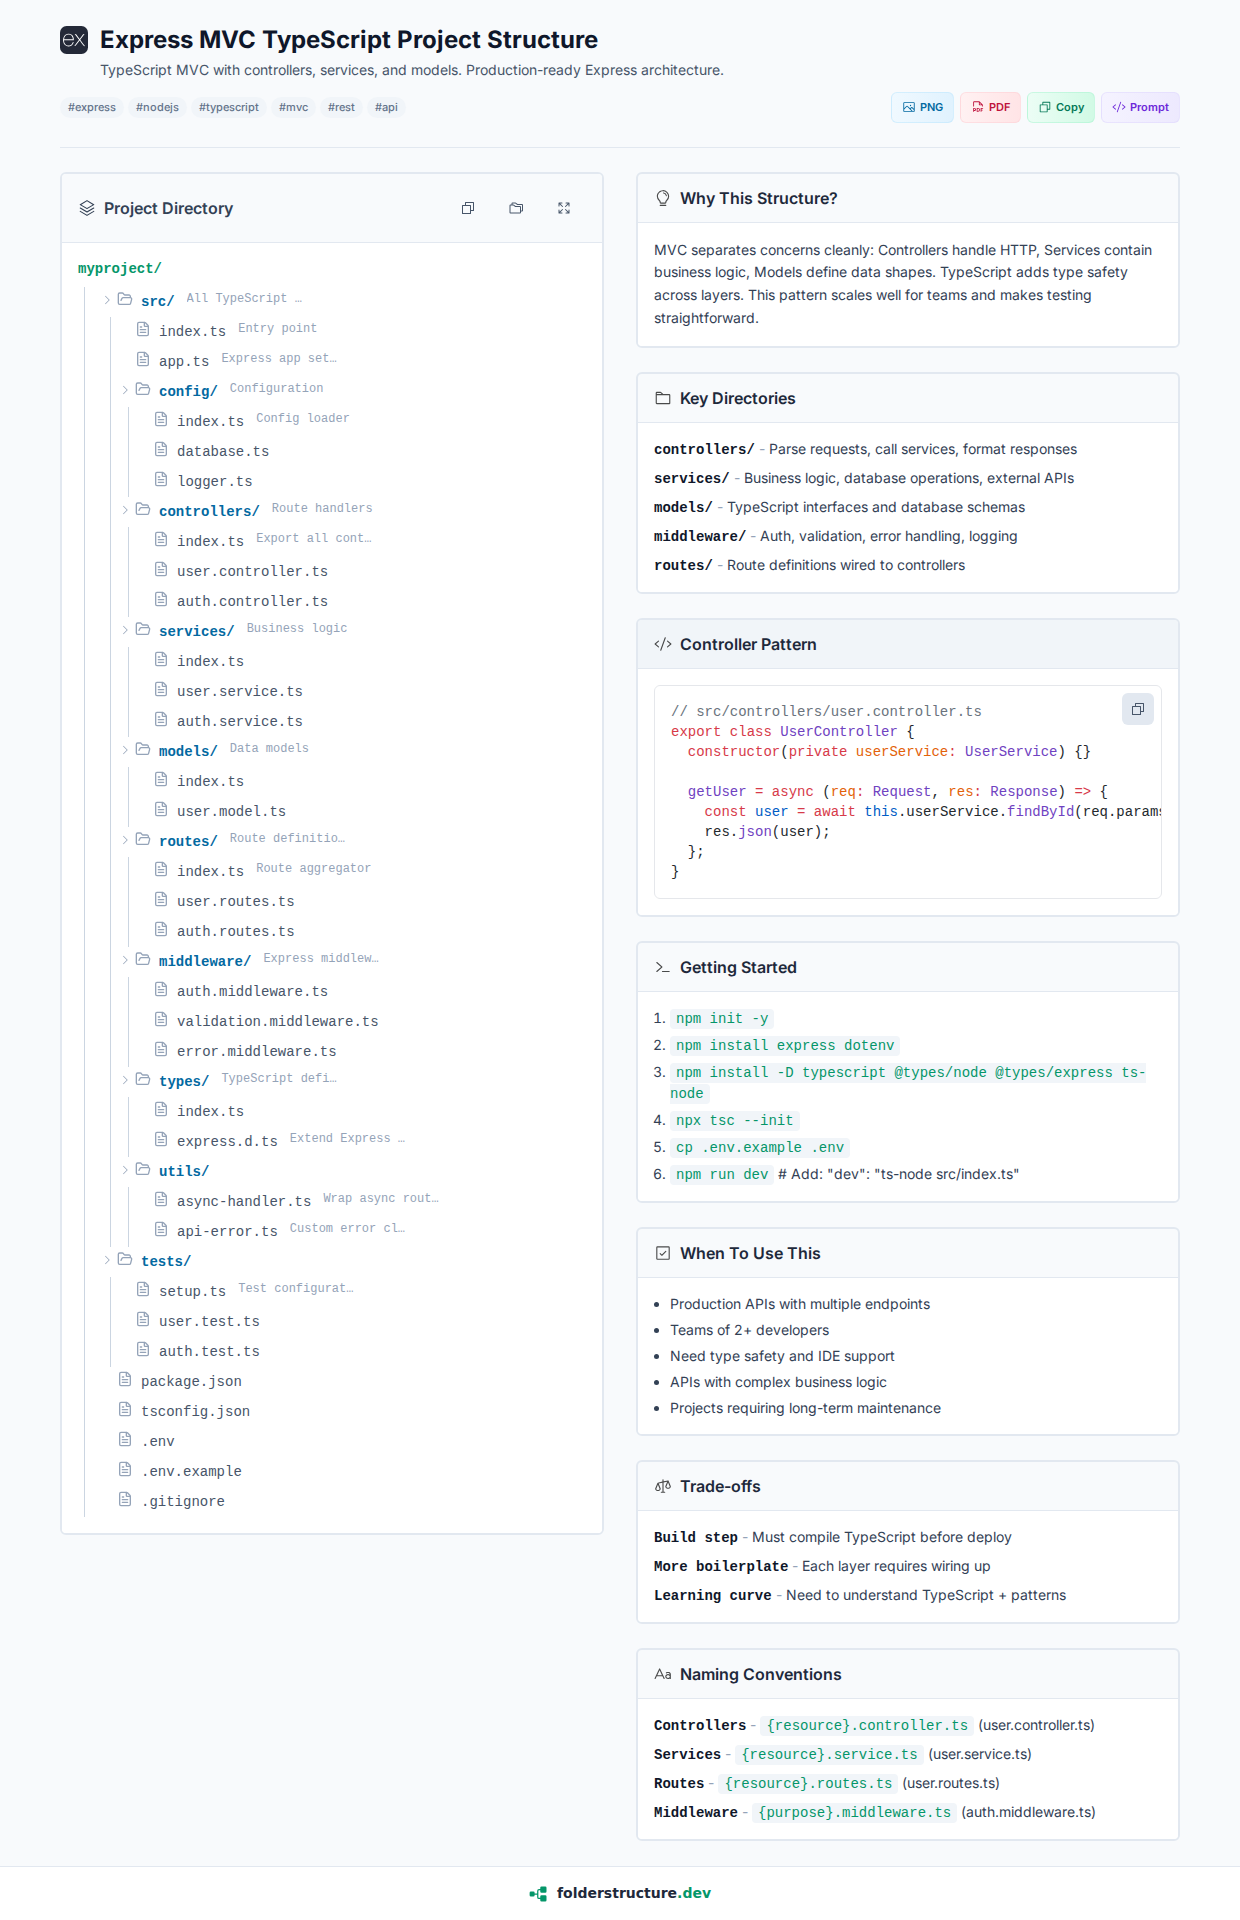Collapse the middleware/ folder in the tree
This screenshot has width=1240, height=1920.
[x=125, y=960]
